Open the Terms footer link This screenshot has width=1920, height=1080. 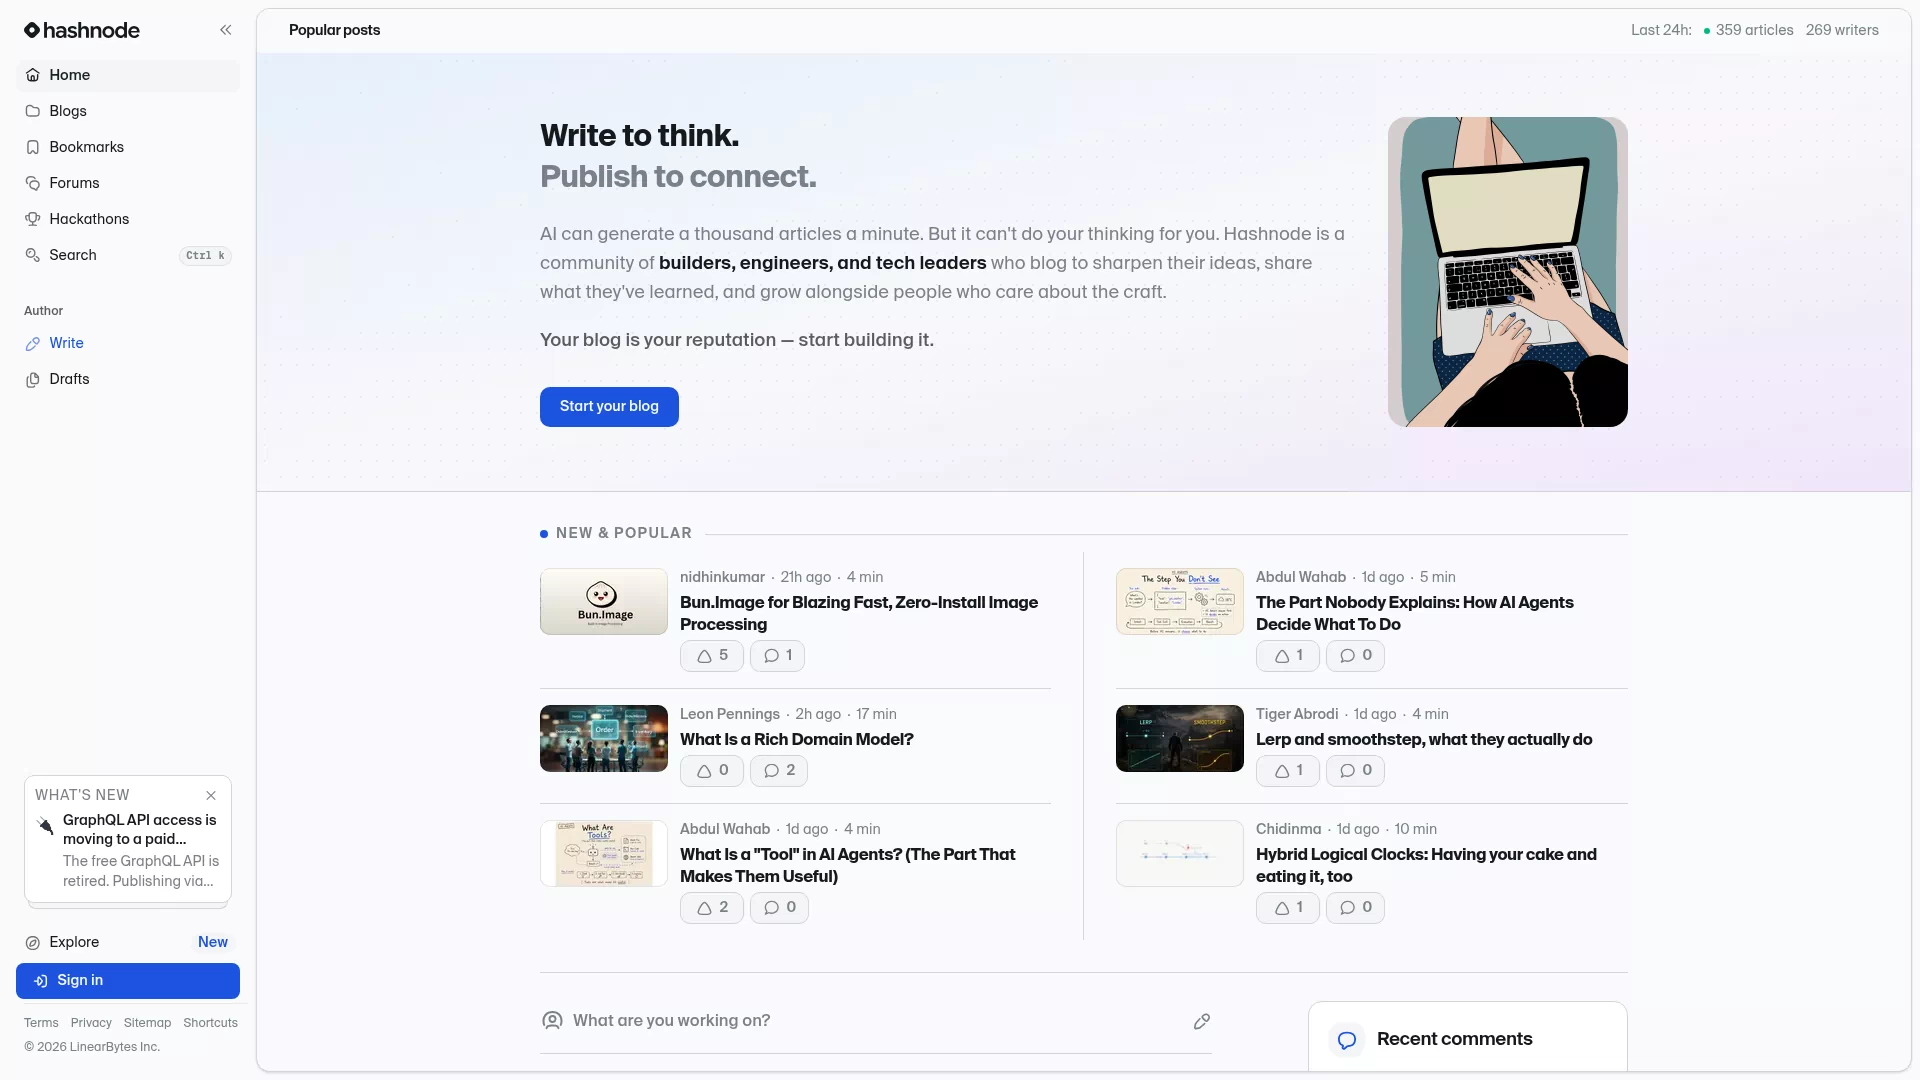point(41,1023)
